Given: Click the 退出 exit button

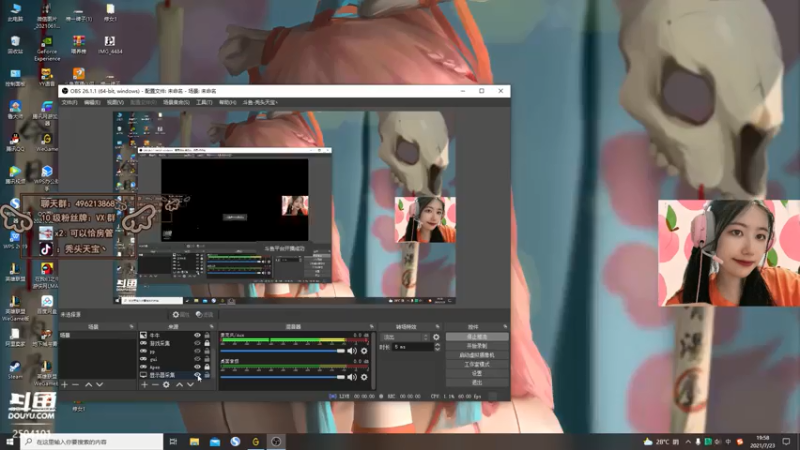Looking at the screenshot, I should (477, 383).
